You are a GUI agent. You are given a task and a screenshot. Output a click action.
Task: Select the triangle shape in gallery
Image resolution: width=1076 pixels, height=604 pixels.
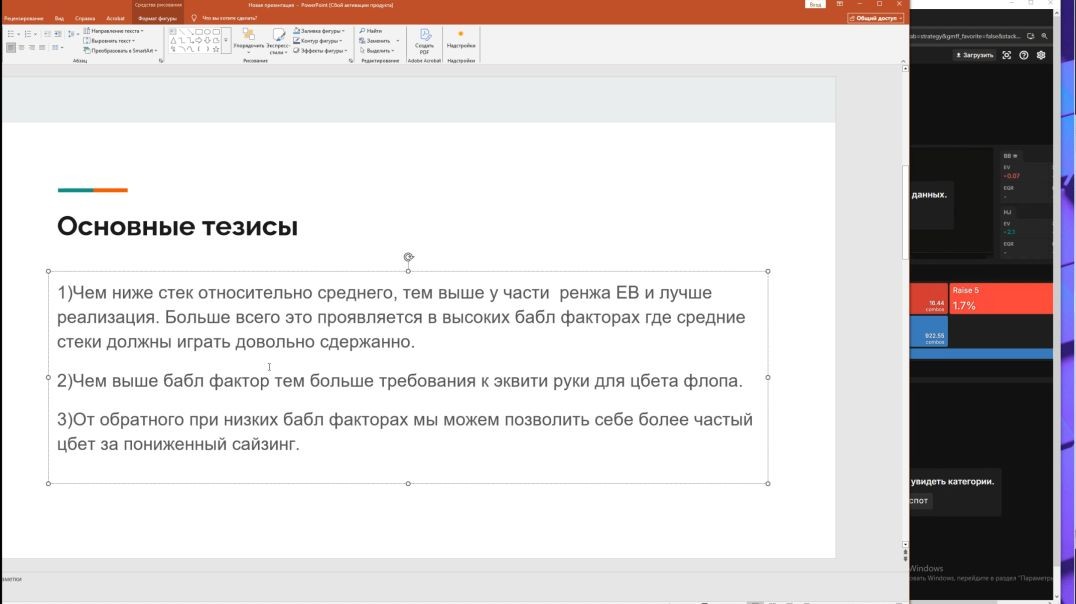pyautogui.click(x=173, y=40)
